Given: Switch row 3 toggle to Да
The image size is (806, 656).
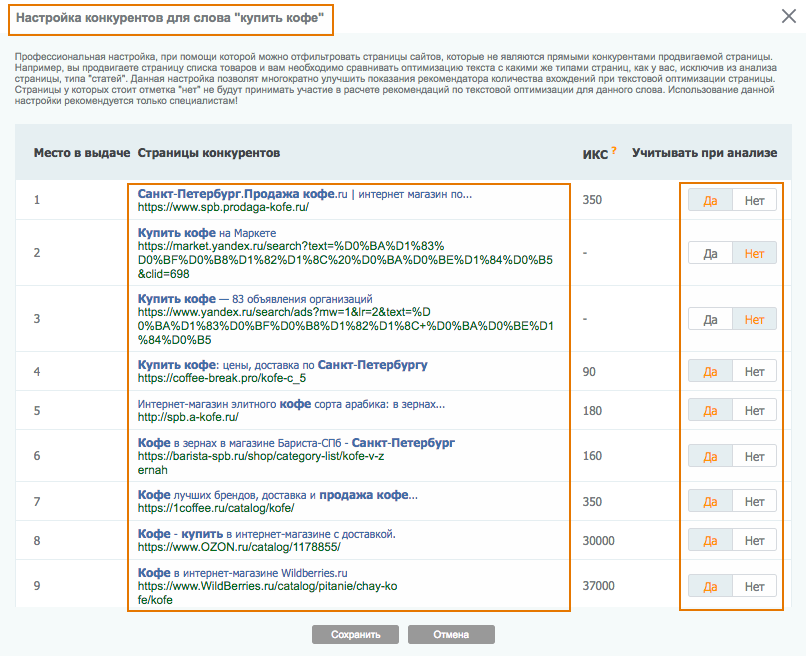Looking at the screenshot, I should [x=710, y=319].
